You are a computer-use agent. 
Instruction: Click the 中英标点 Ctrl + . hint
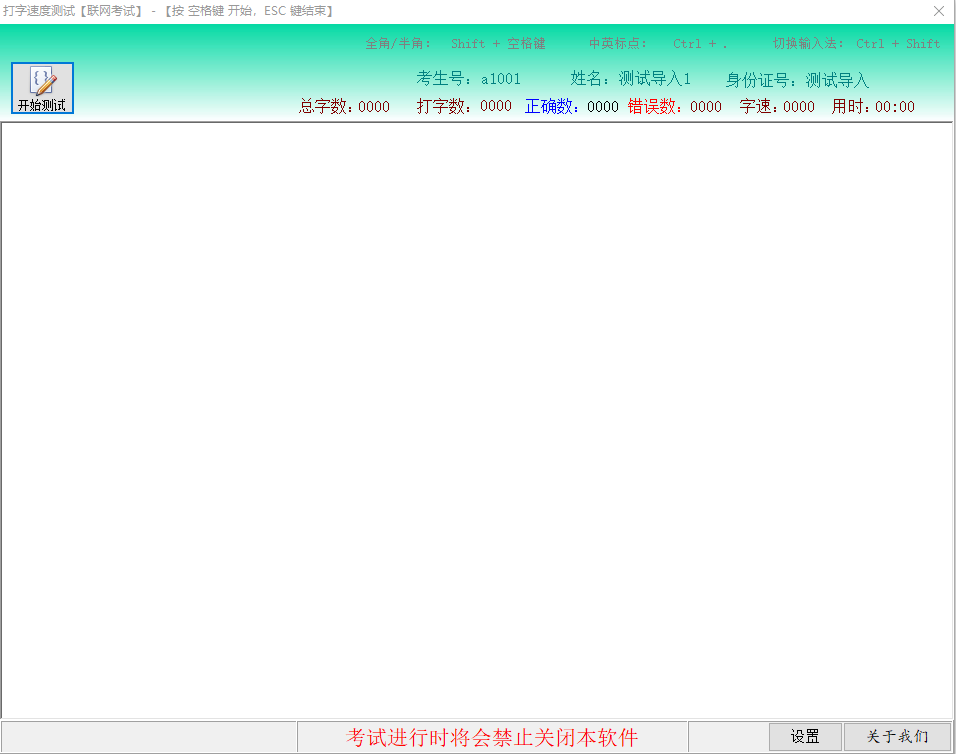tap(658, 44)
